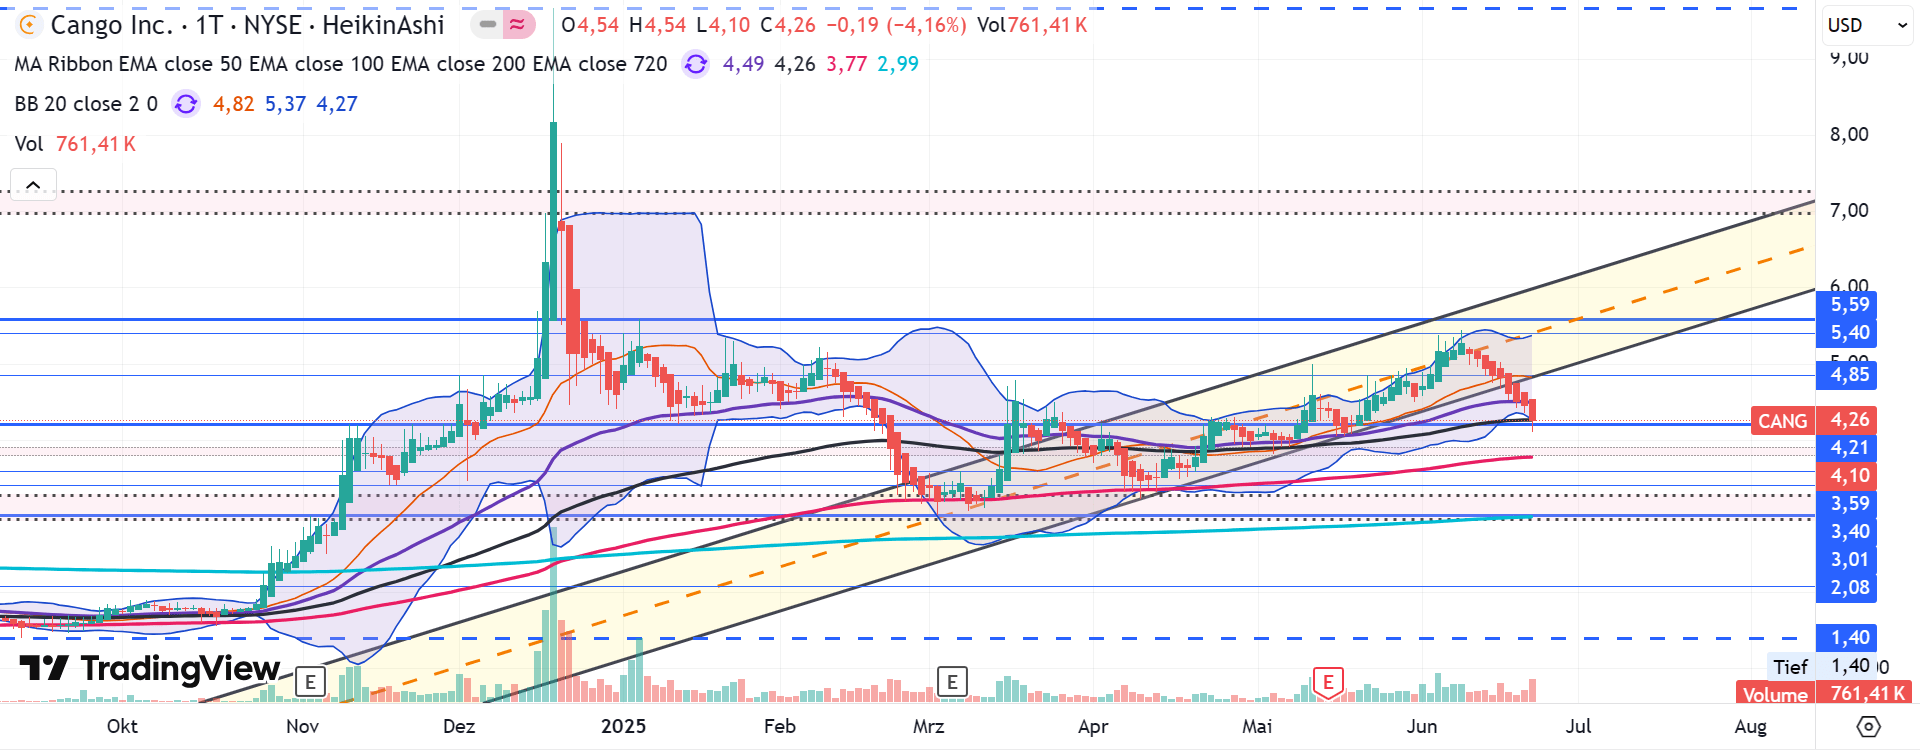The width and height of the screenshot is (1920, 756).
Task: Click the earnings E marker near March
Action: pyautogui.click(x=952, y=682)
